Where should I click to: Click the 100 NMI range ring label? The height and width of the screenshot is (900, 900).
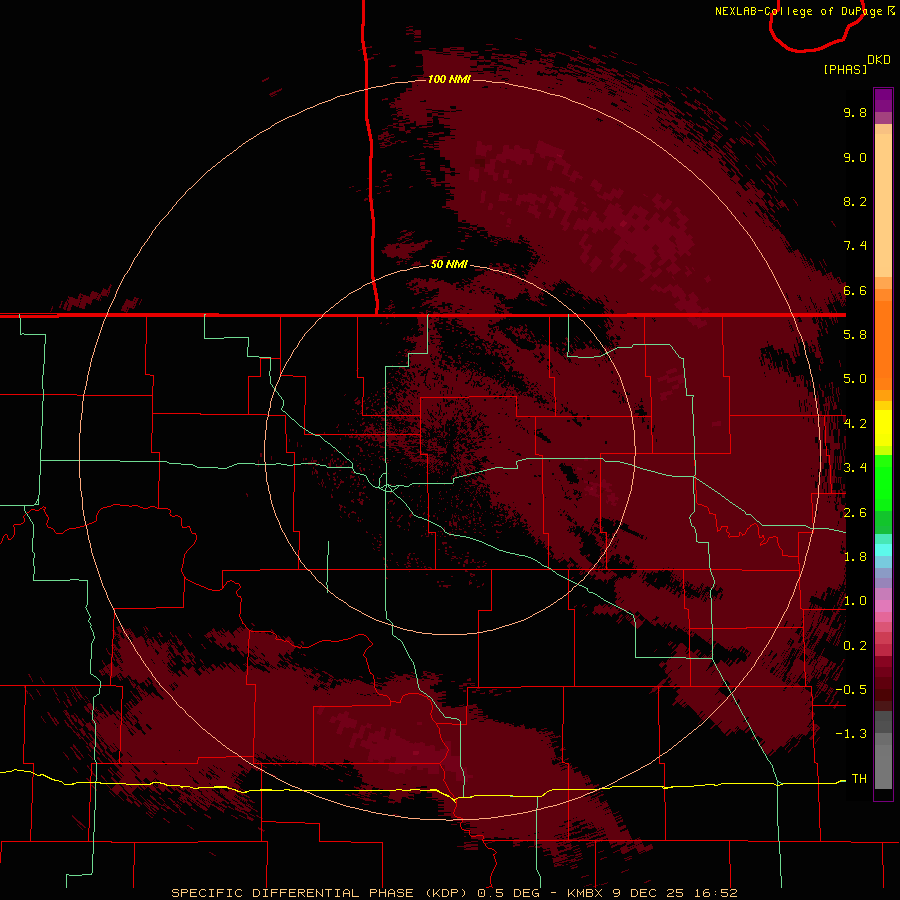click(x=449, y=79)
